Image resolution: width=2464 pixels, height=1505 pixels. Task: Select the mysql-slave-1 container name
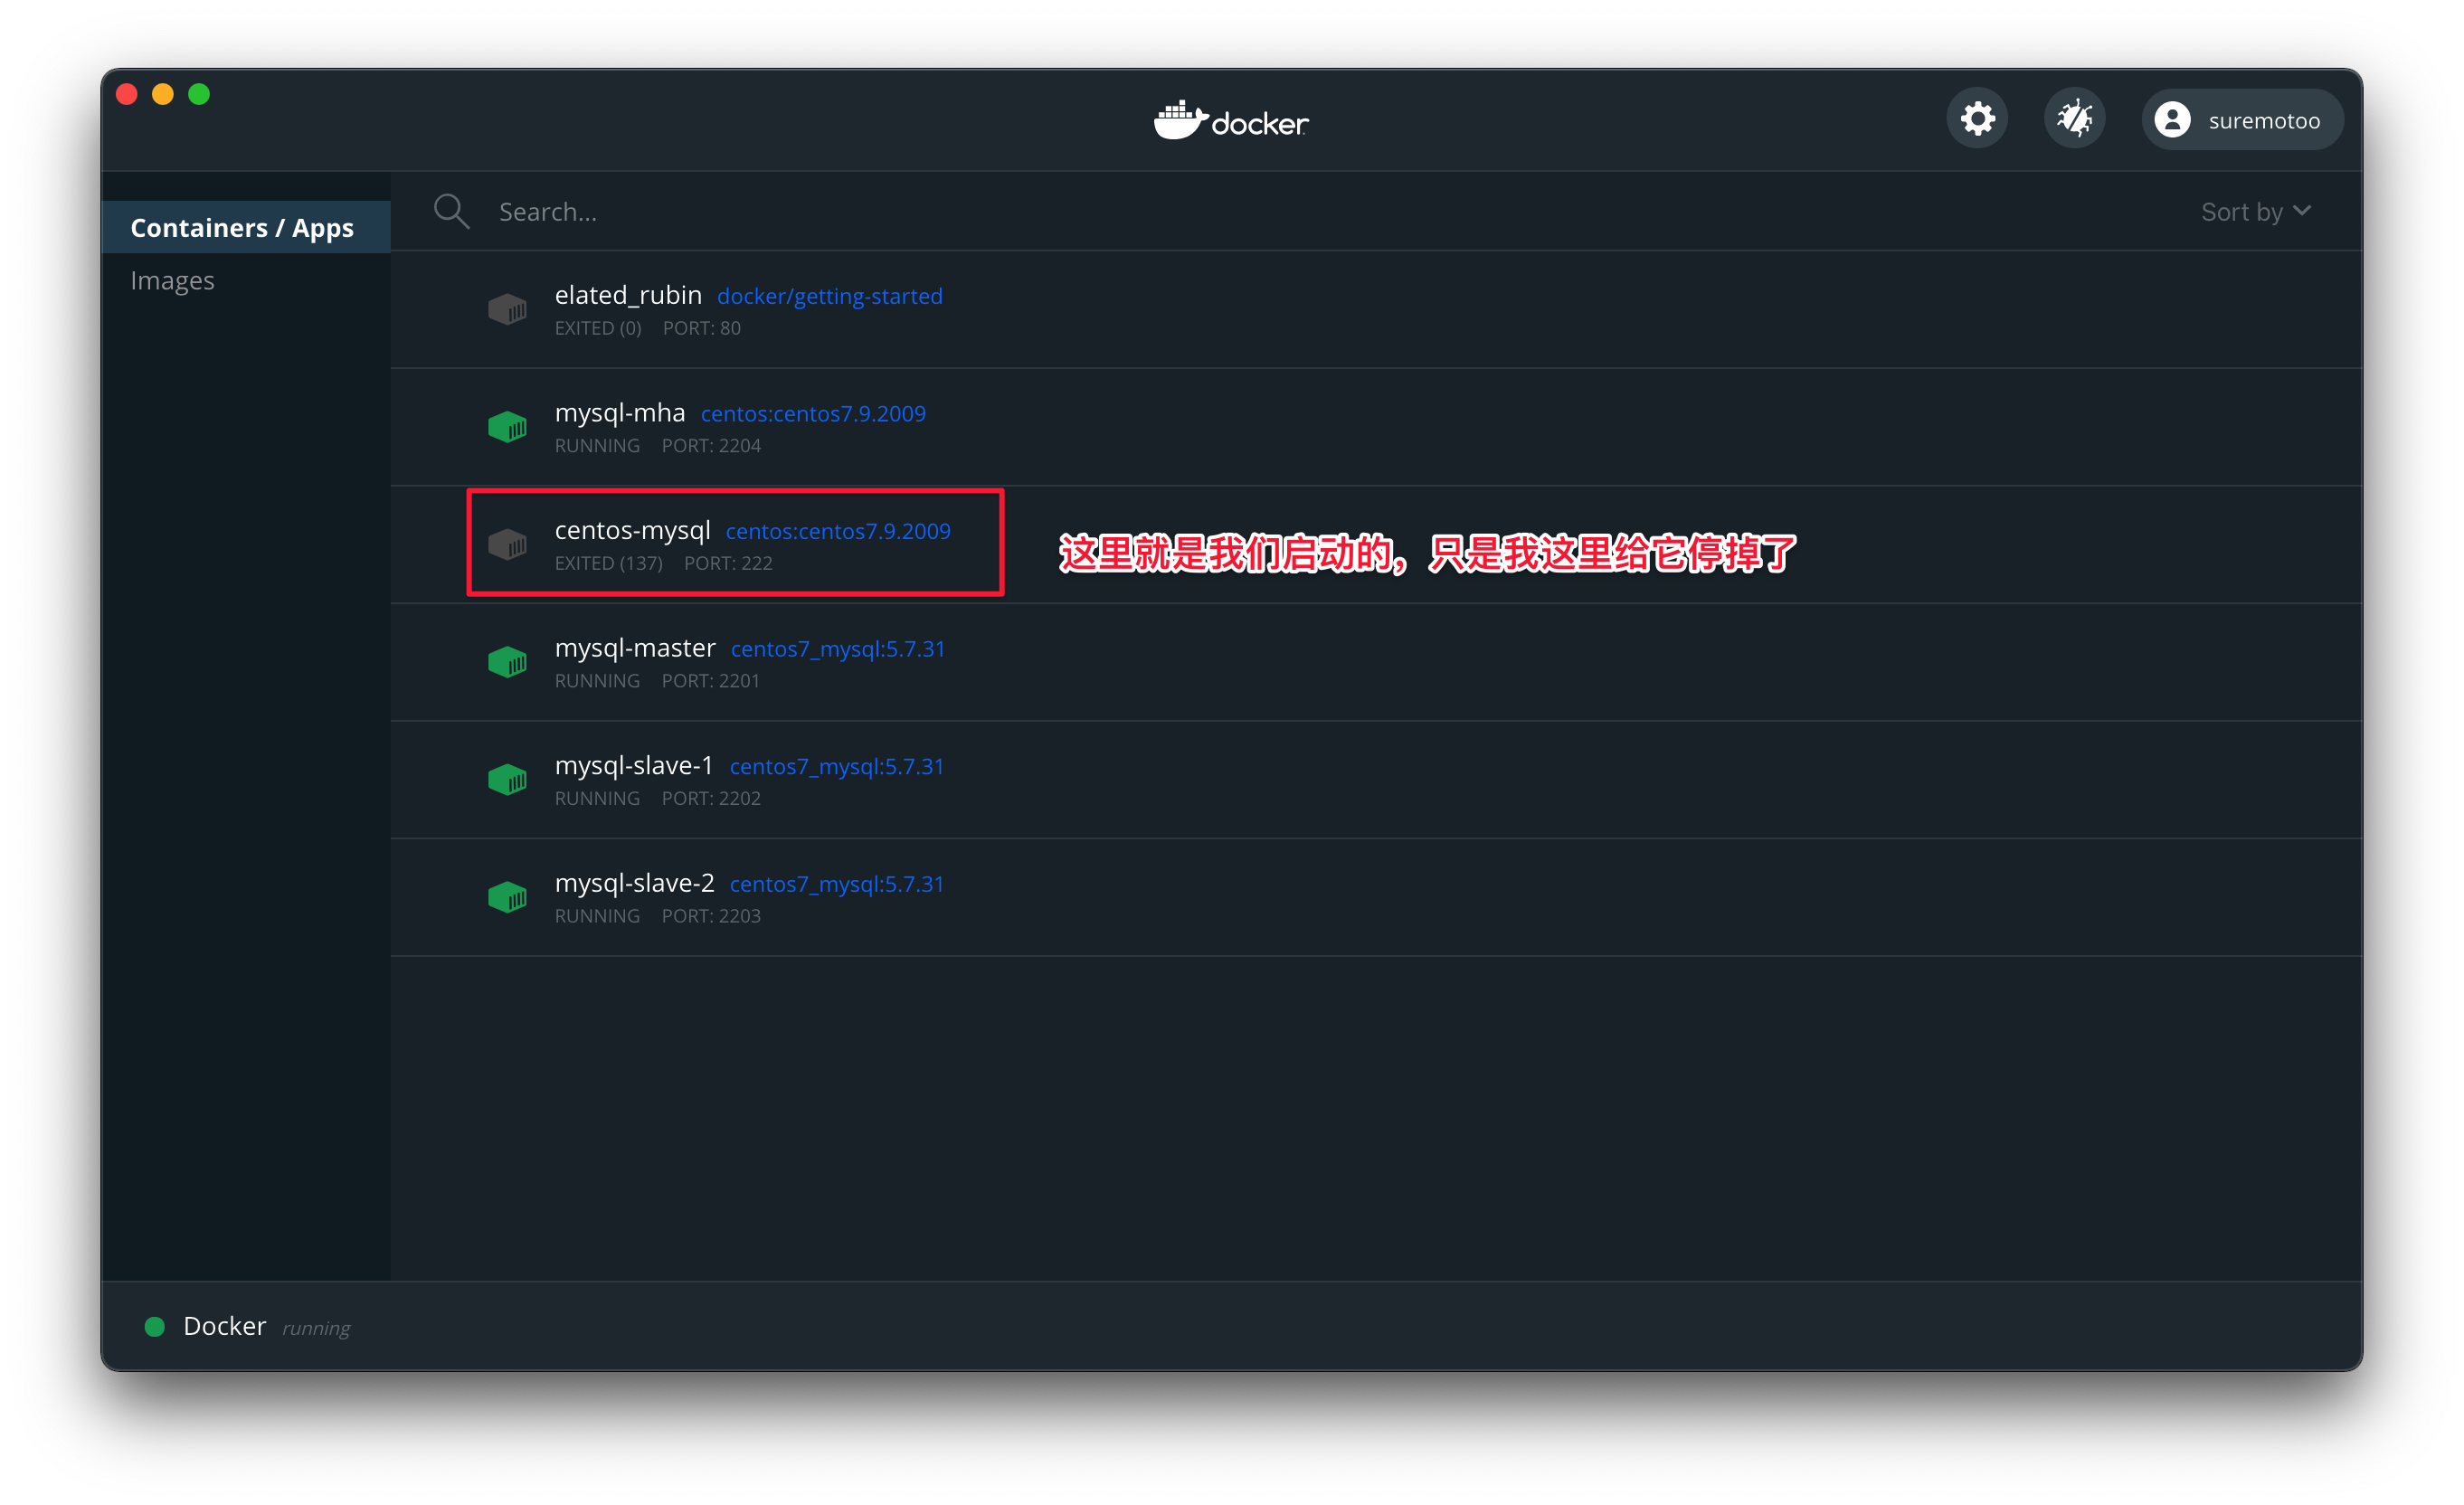point(634,765)
